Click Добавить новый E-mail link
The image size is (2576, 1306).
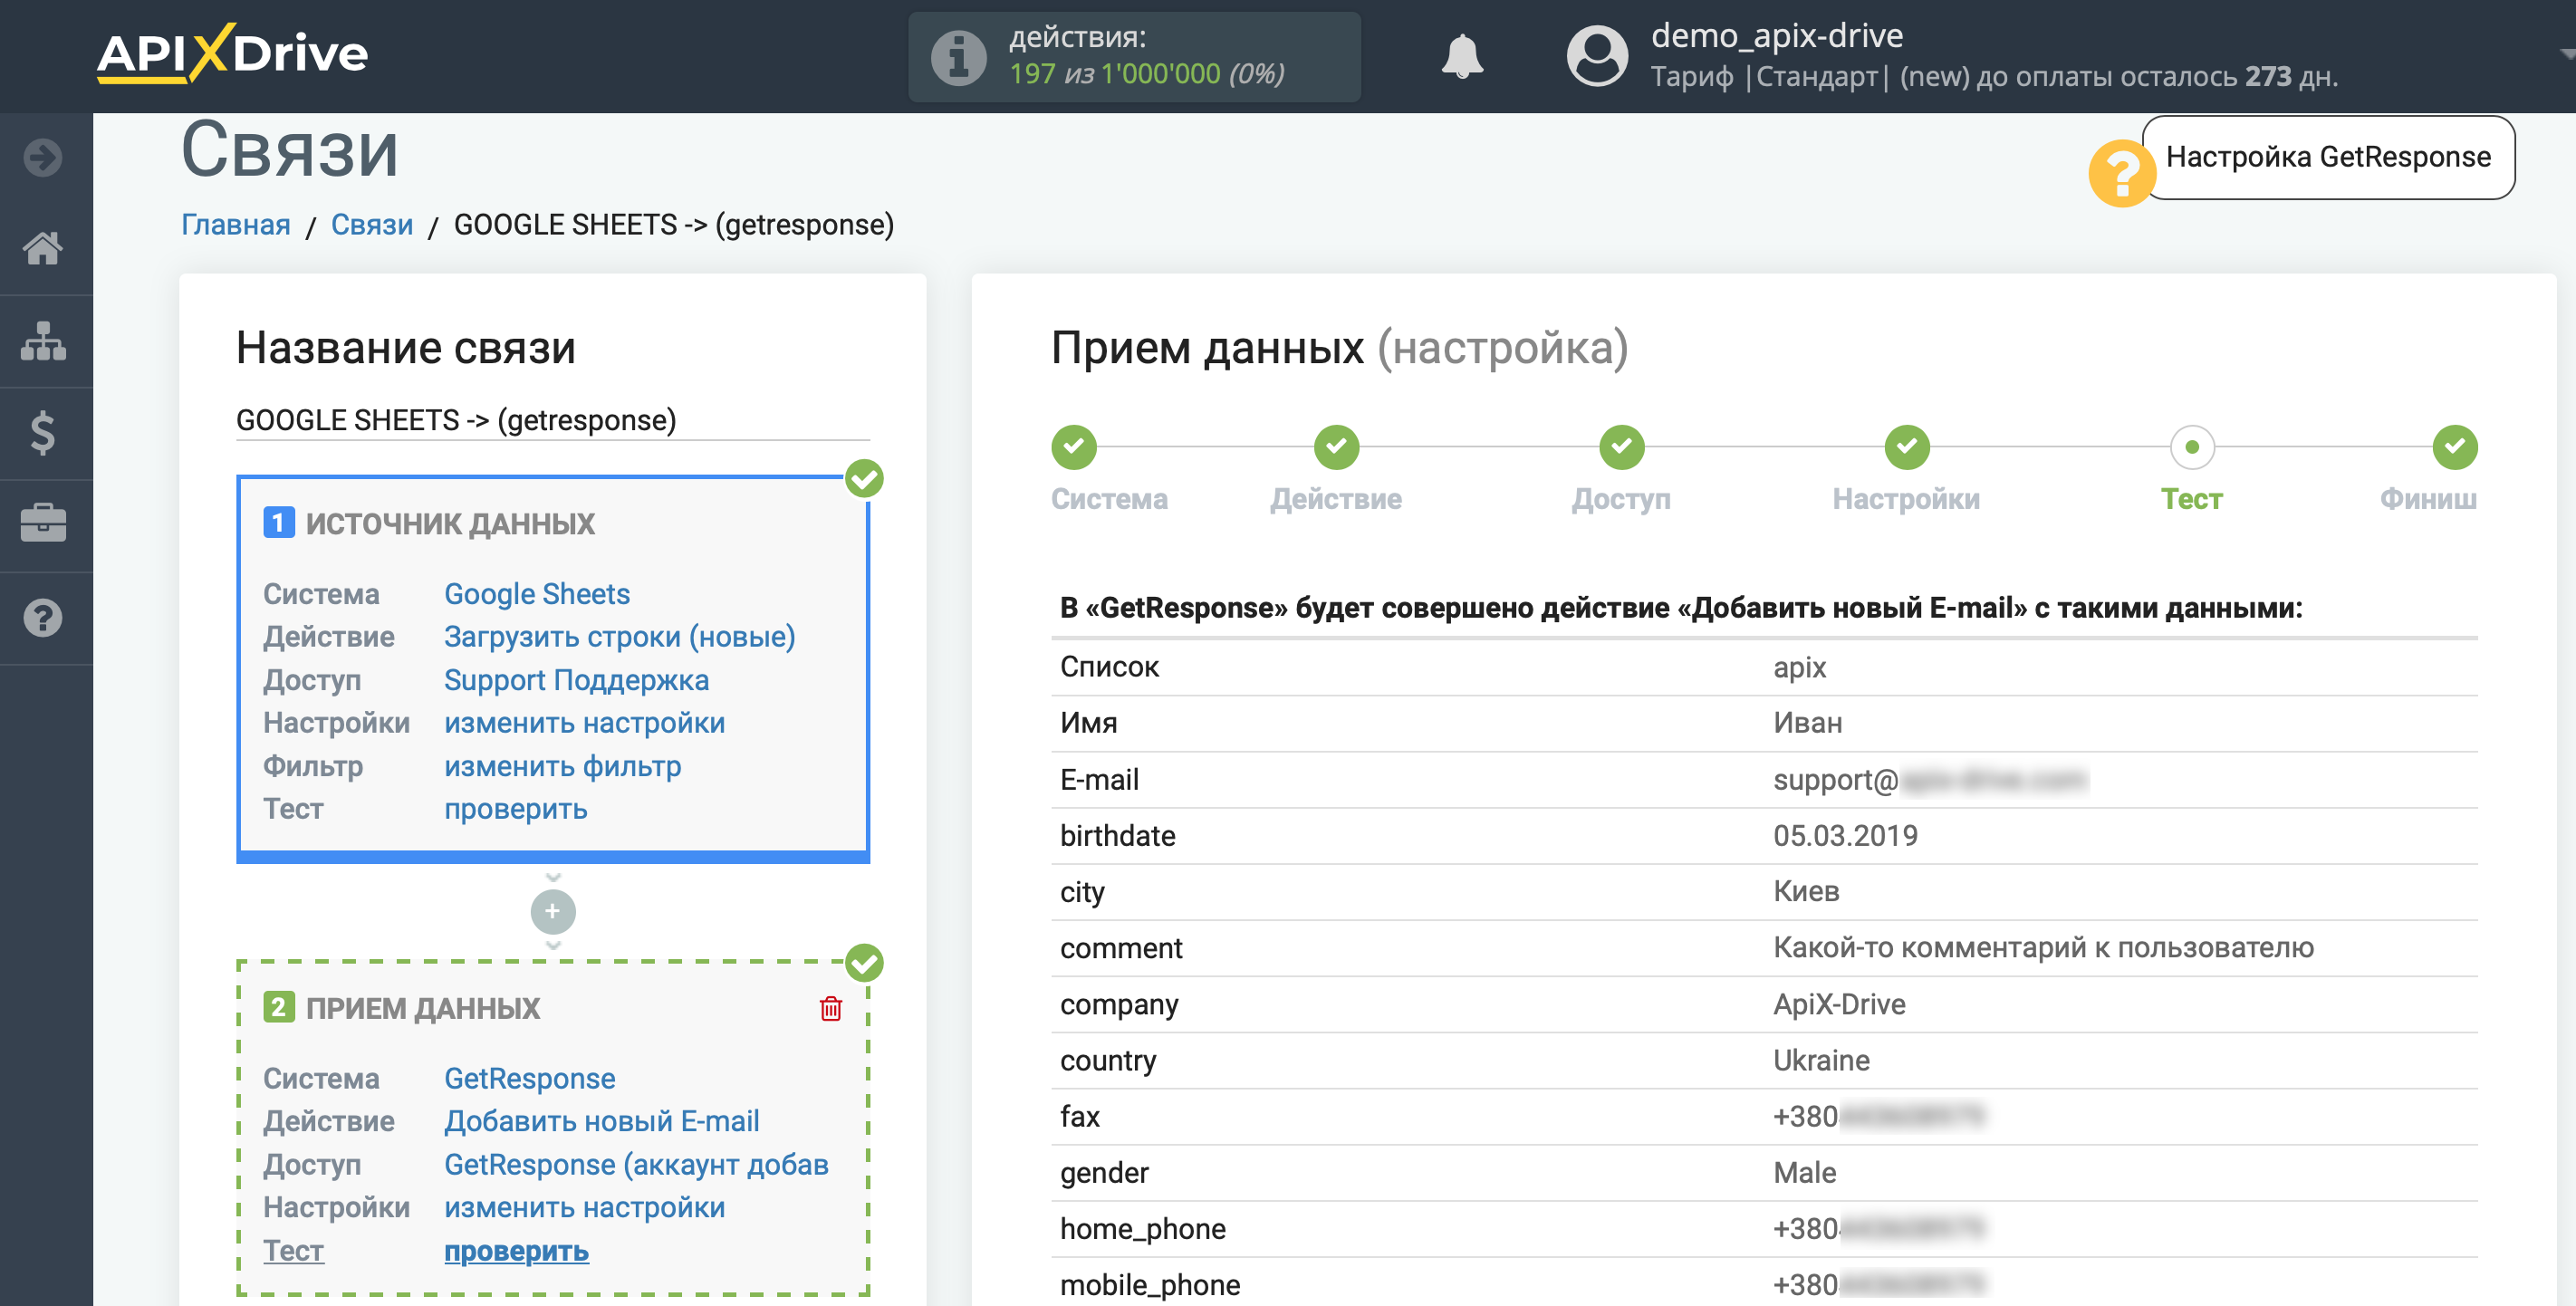point(601,1121)
